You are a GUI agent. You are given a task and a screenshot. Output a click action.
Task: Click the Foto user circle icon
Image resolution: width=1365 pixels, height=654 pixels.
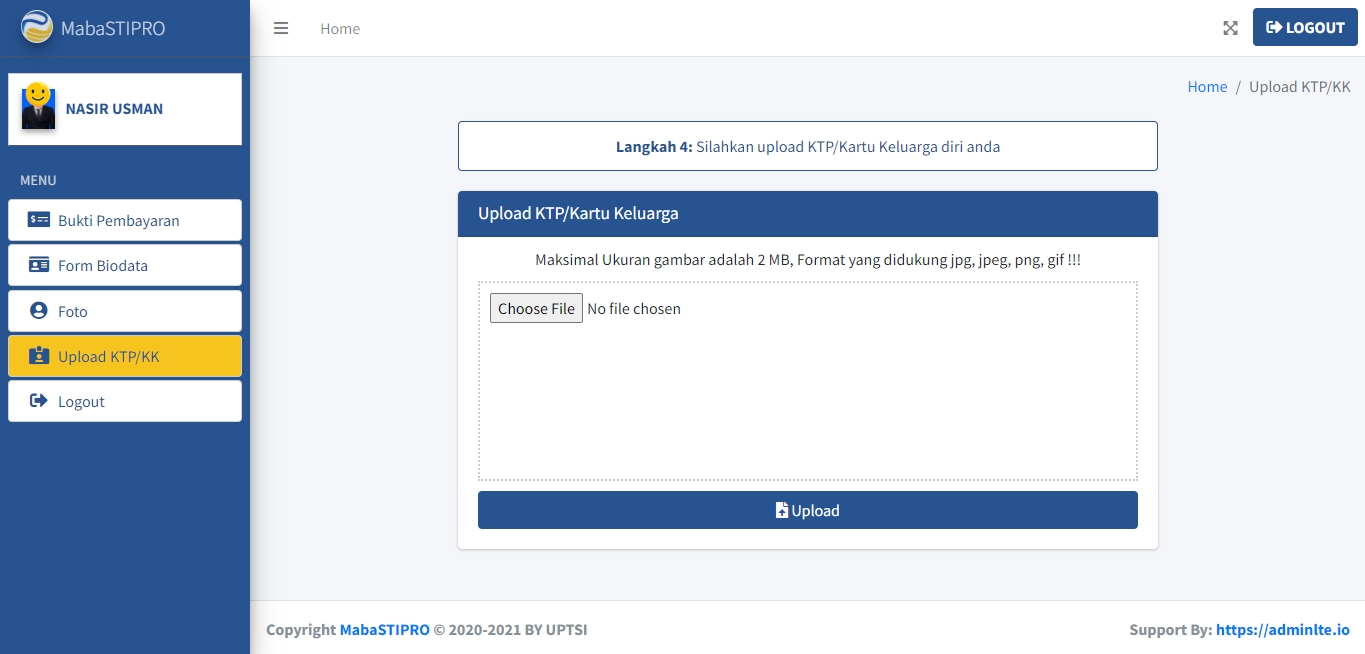pos(39,311)
